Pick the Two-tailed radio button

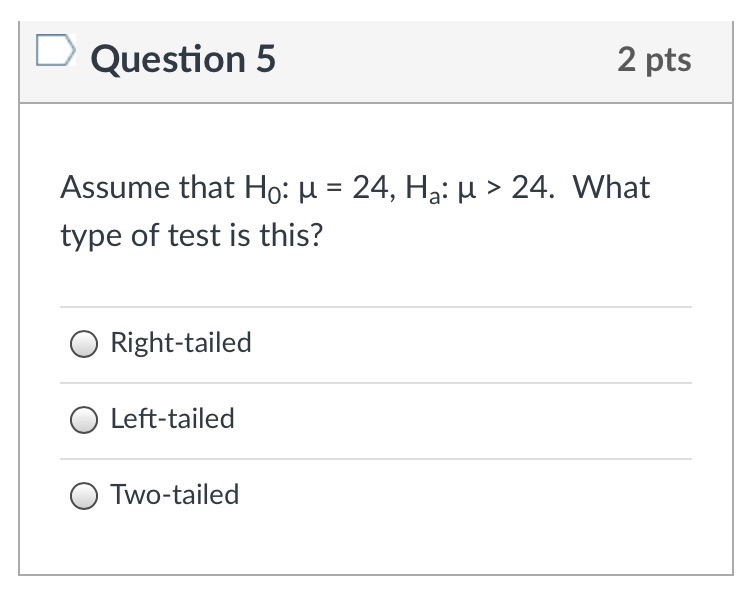click(84, 496)
